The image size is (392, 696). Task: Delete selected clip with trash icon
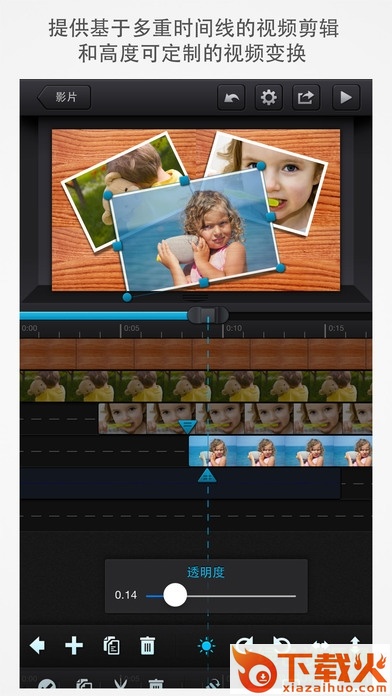tap(147, 645)
